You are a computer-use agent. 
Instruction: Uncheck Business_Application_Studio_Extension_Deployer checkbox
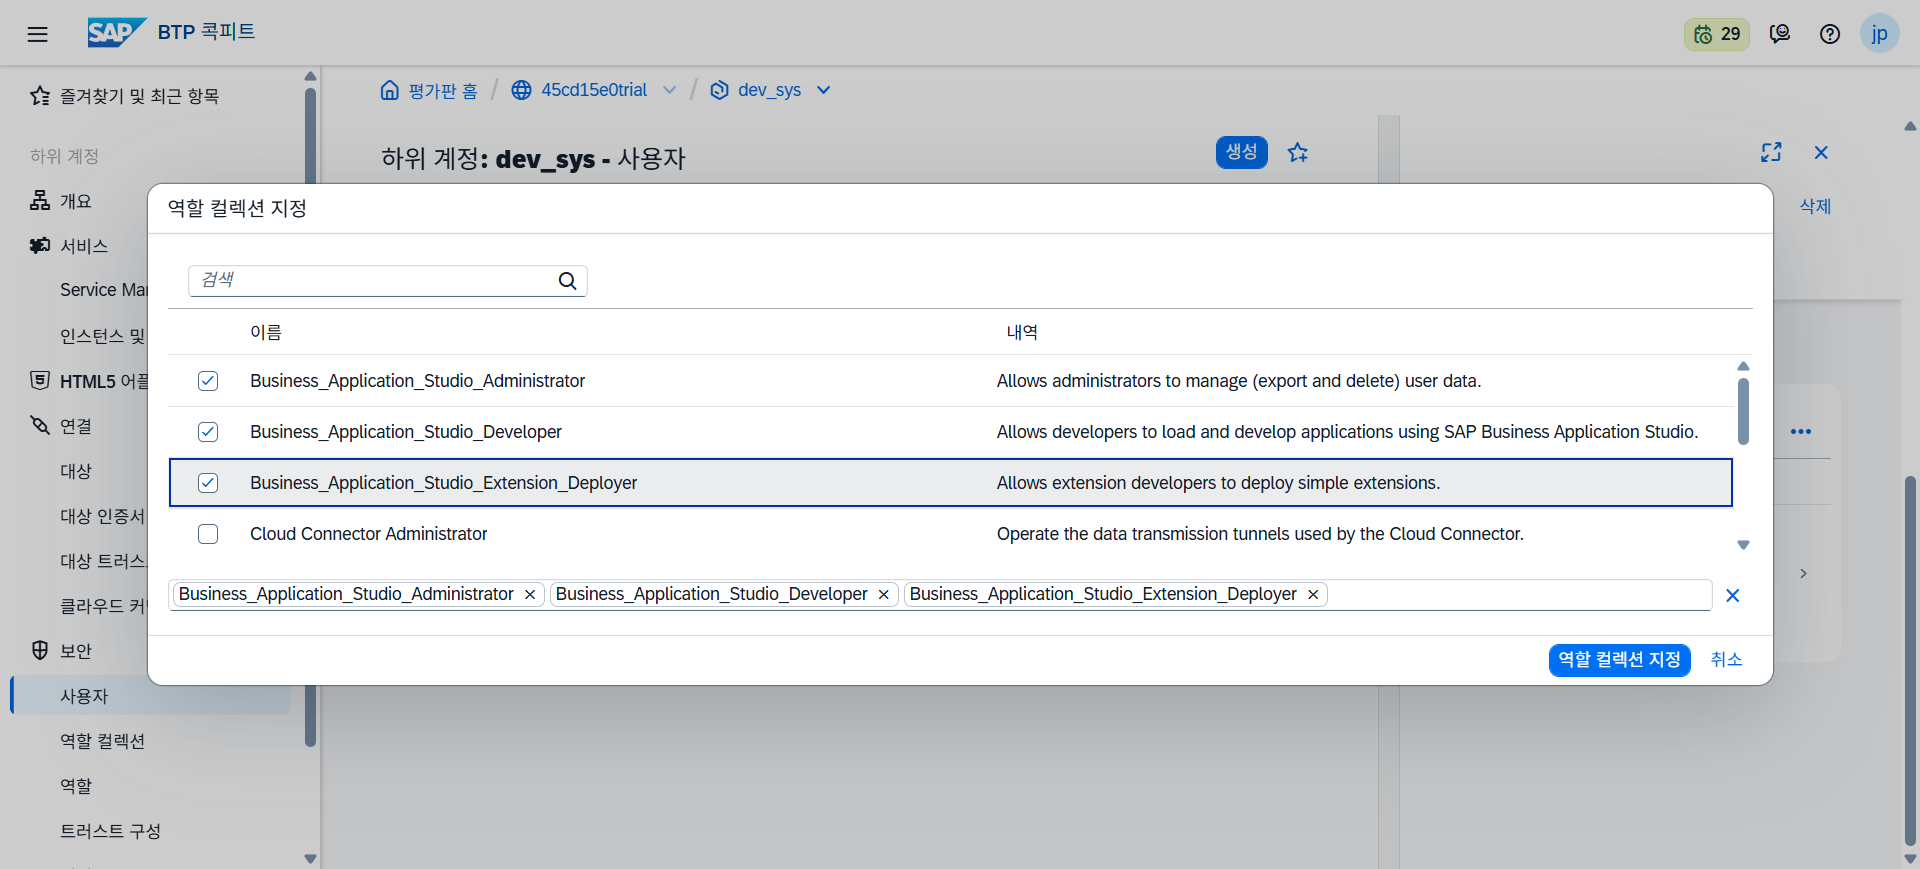pos(208,483)
